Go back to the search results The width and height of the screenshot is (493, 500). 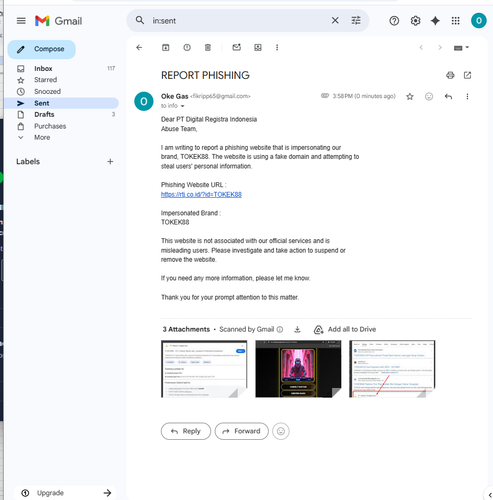tap(139, 48)
